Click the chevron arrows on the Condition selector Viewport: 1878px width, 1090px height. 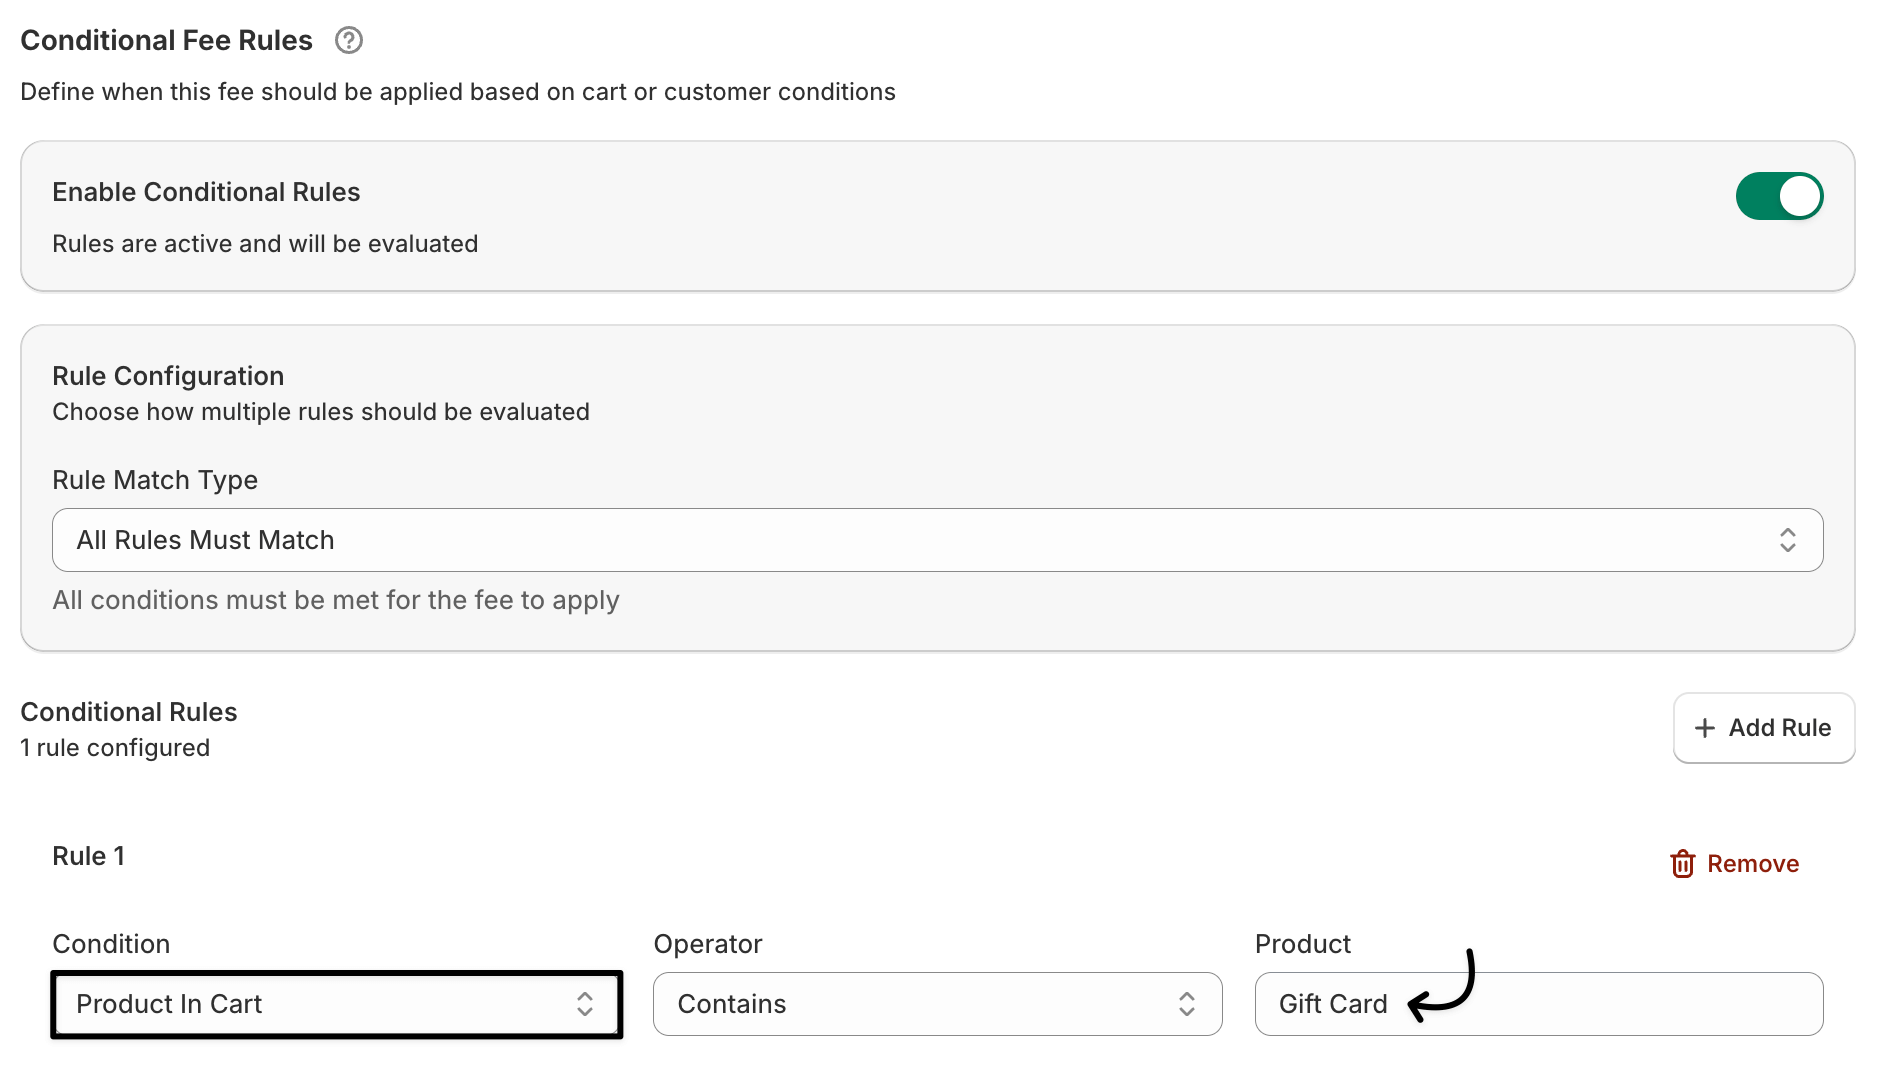(x=585, y=1004)
